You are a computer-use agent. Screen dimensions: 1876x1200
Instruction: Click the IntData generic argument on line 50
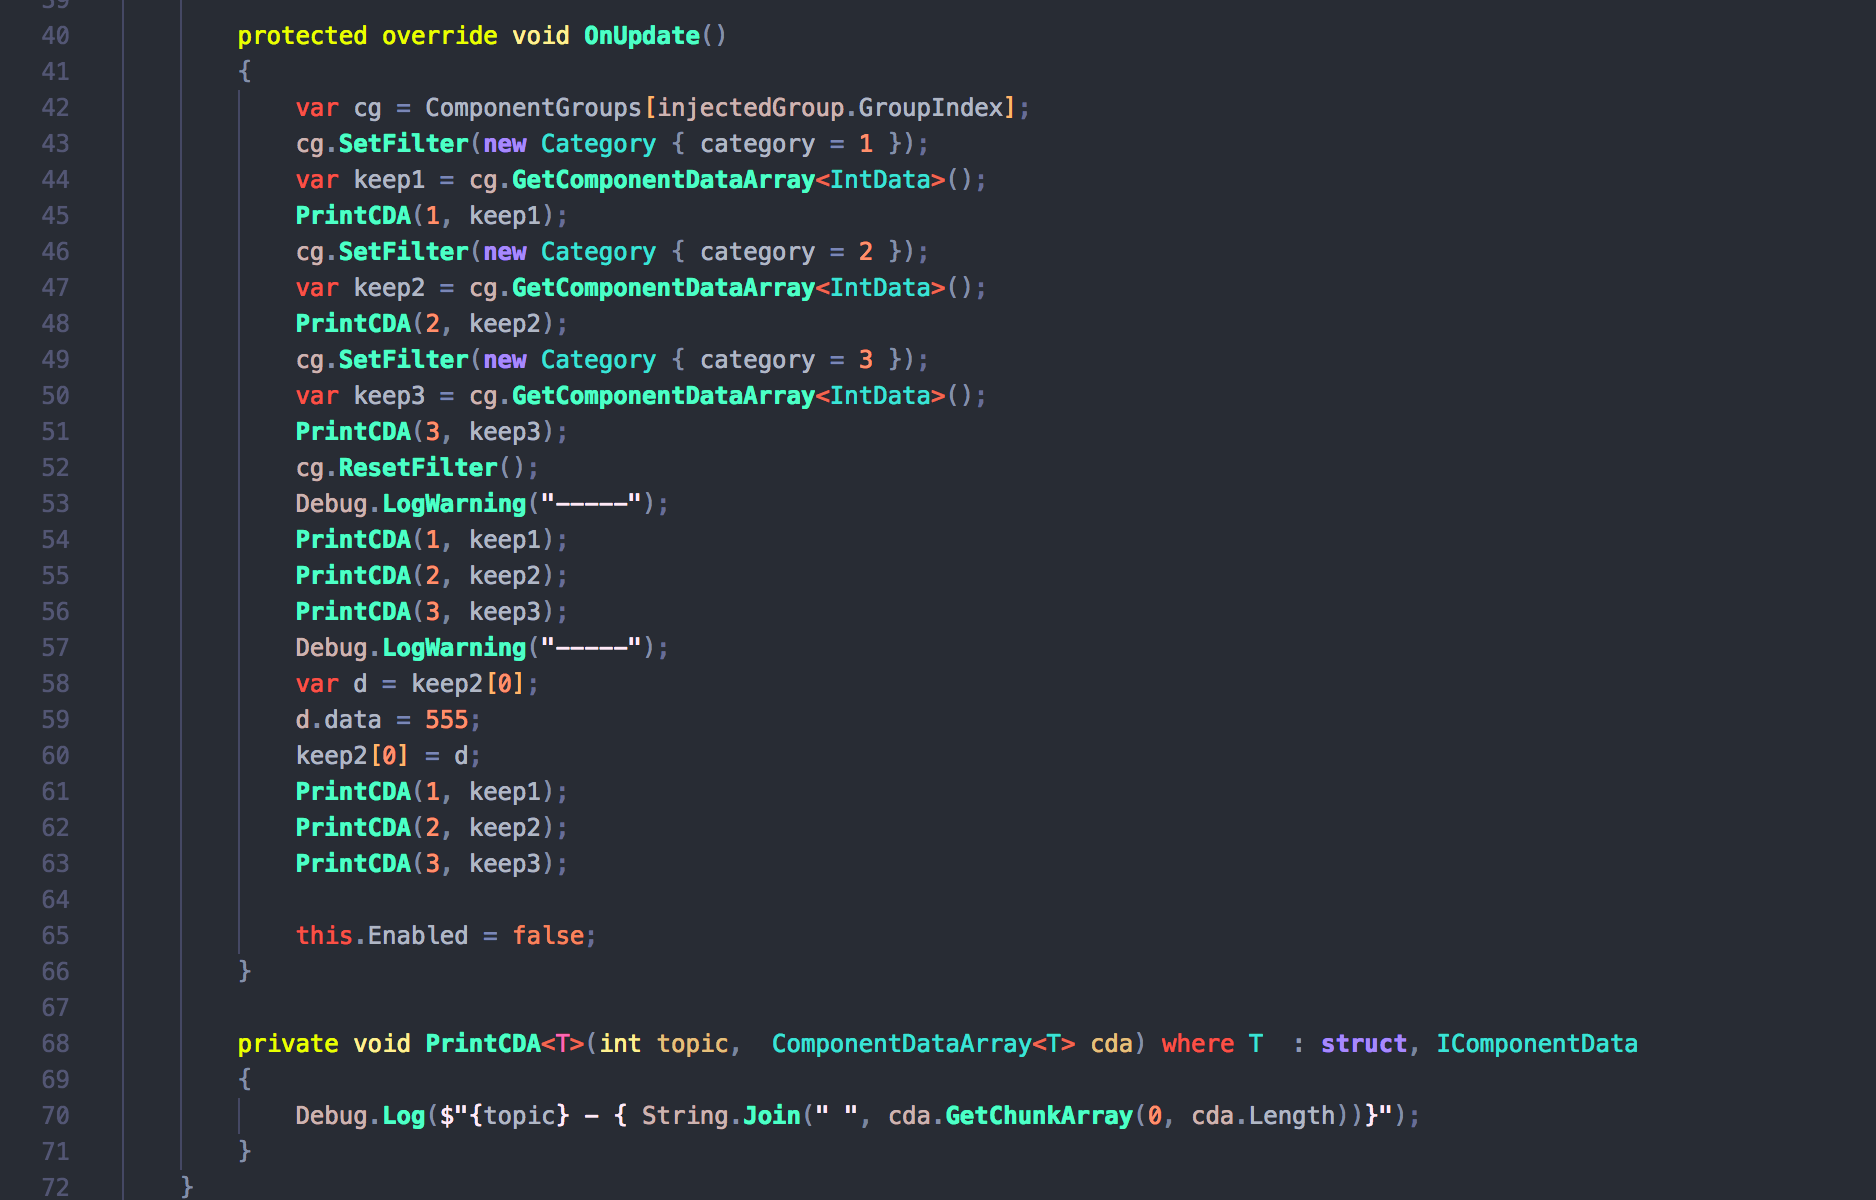(x=880, y=395)
